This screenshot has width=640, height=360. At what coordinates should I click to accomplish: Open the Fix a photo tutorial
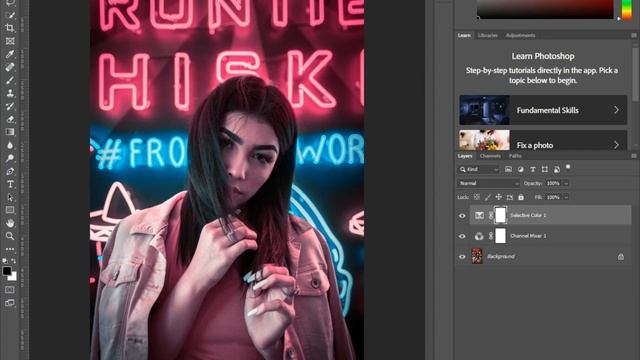click(543, 140)
